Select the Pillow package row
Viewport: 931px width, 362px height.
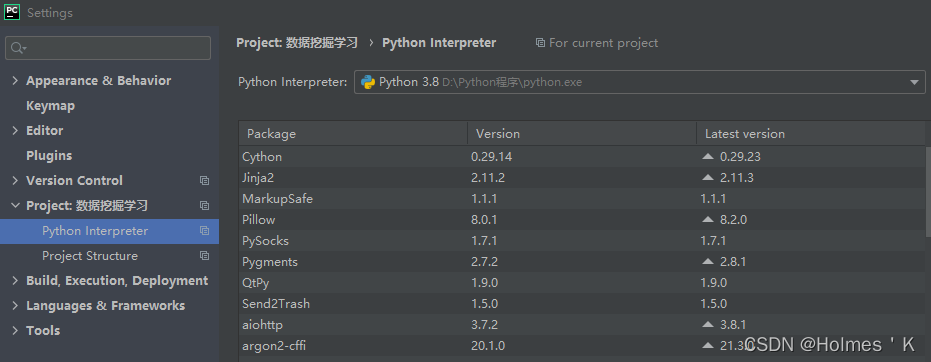point(582,220)
